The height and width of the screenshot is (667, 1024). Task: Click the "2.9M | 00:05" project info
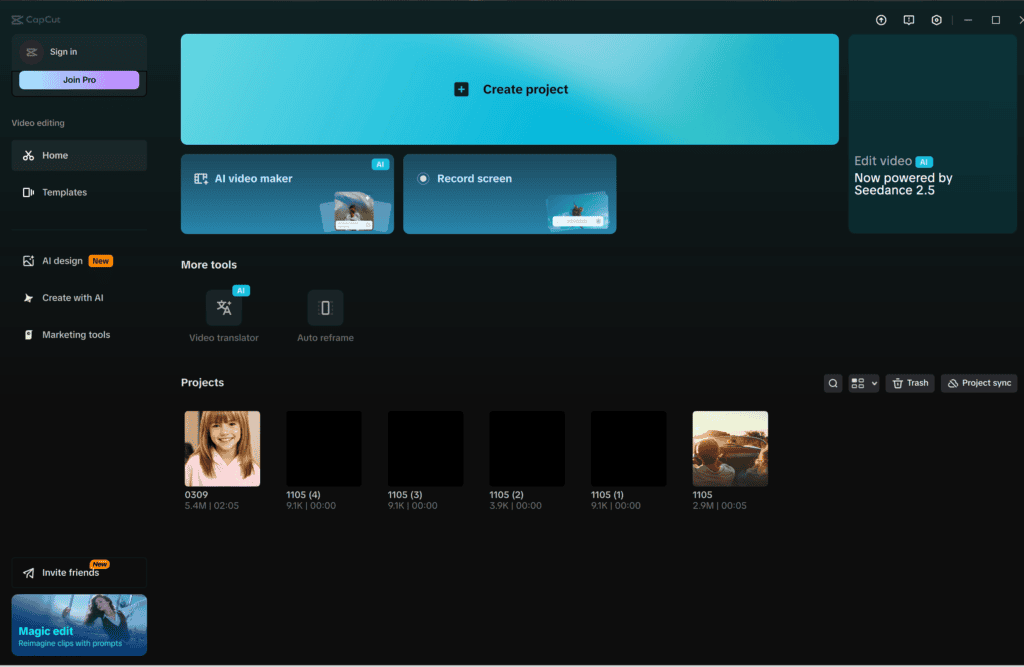click(719, 506)
